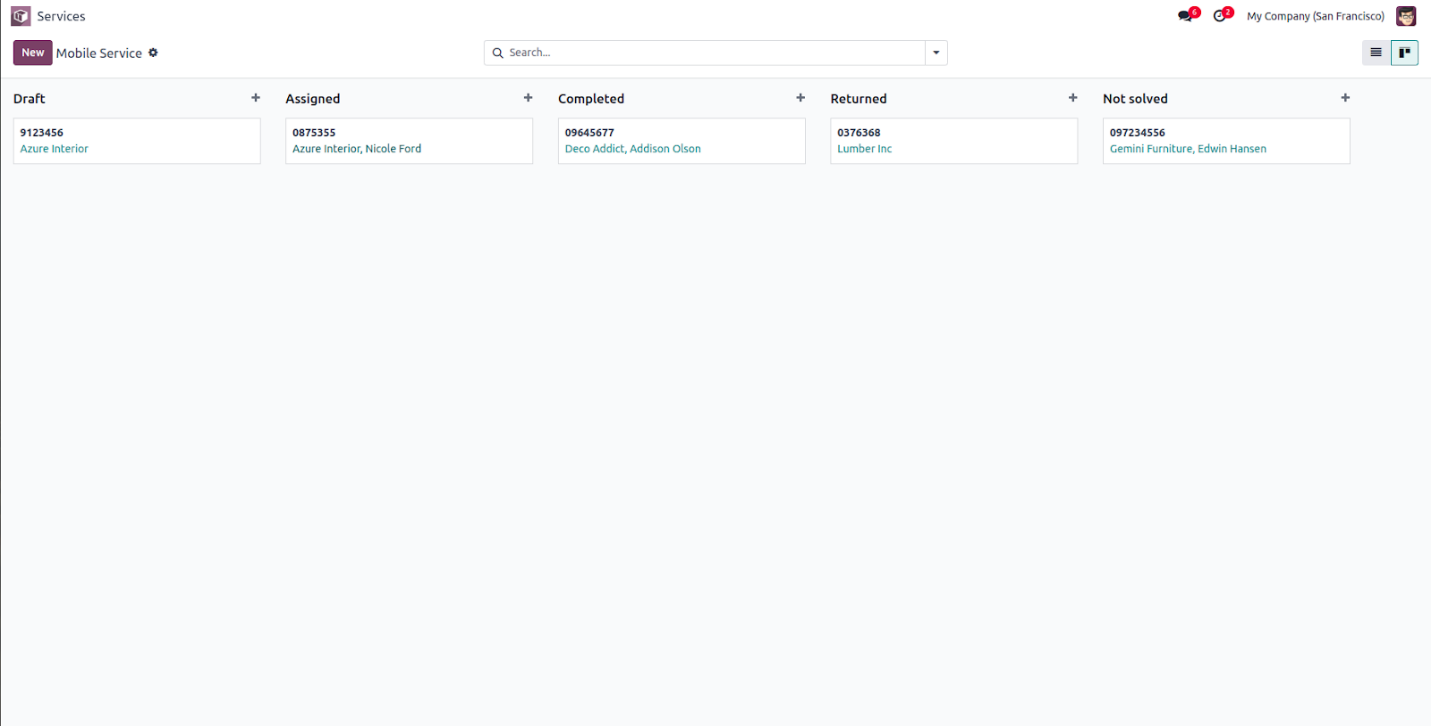
Task: Open the activities clock icon
Action: pyautogui.click(x=1219, y=16)
